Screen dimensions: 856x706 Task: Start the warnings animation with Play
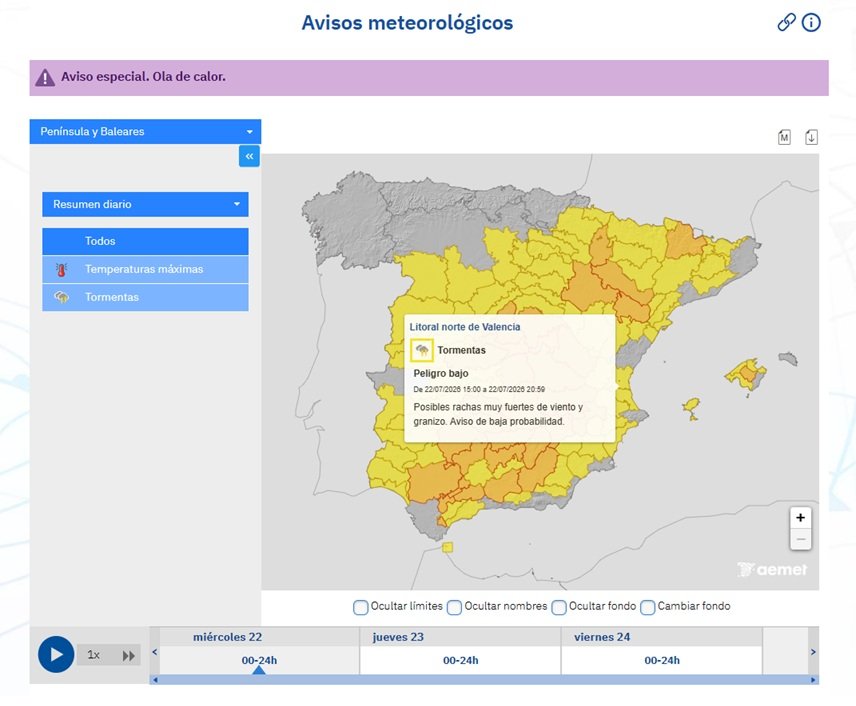click(56, 654)
